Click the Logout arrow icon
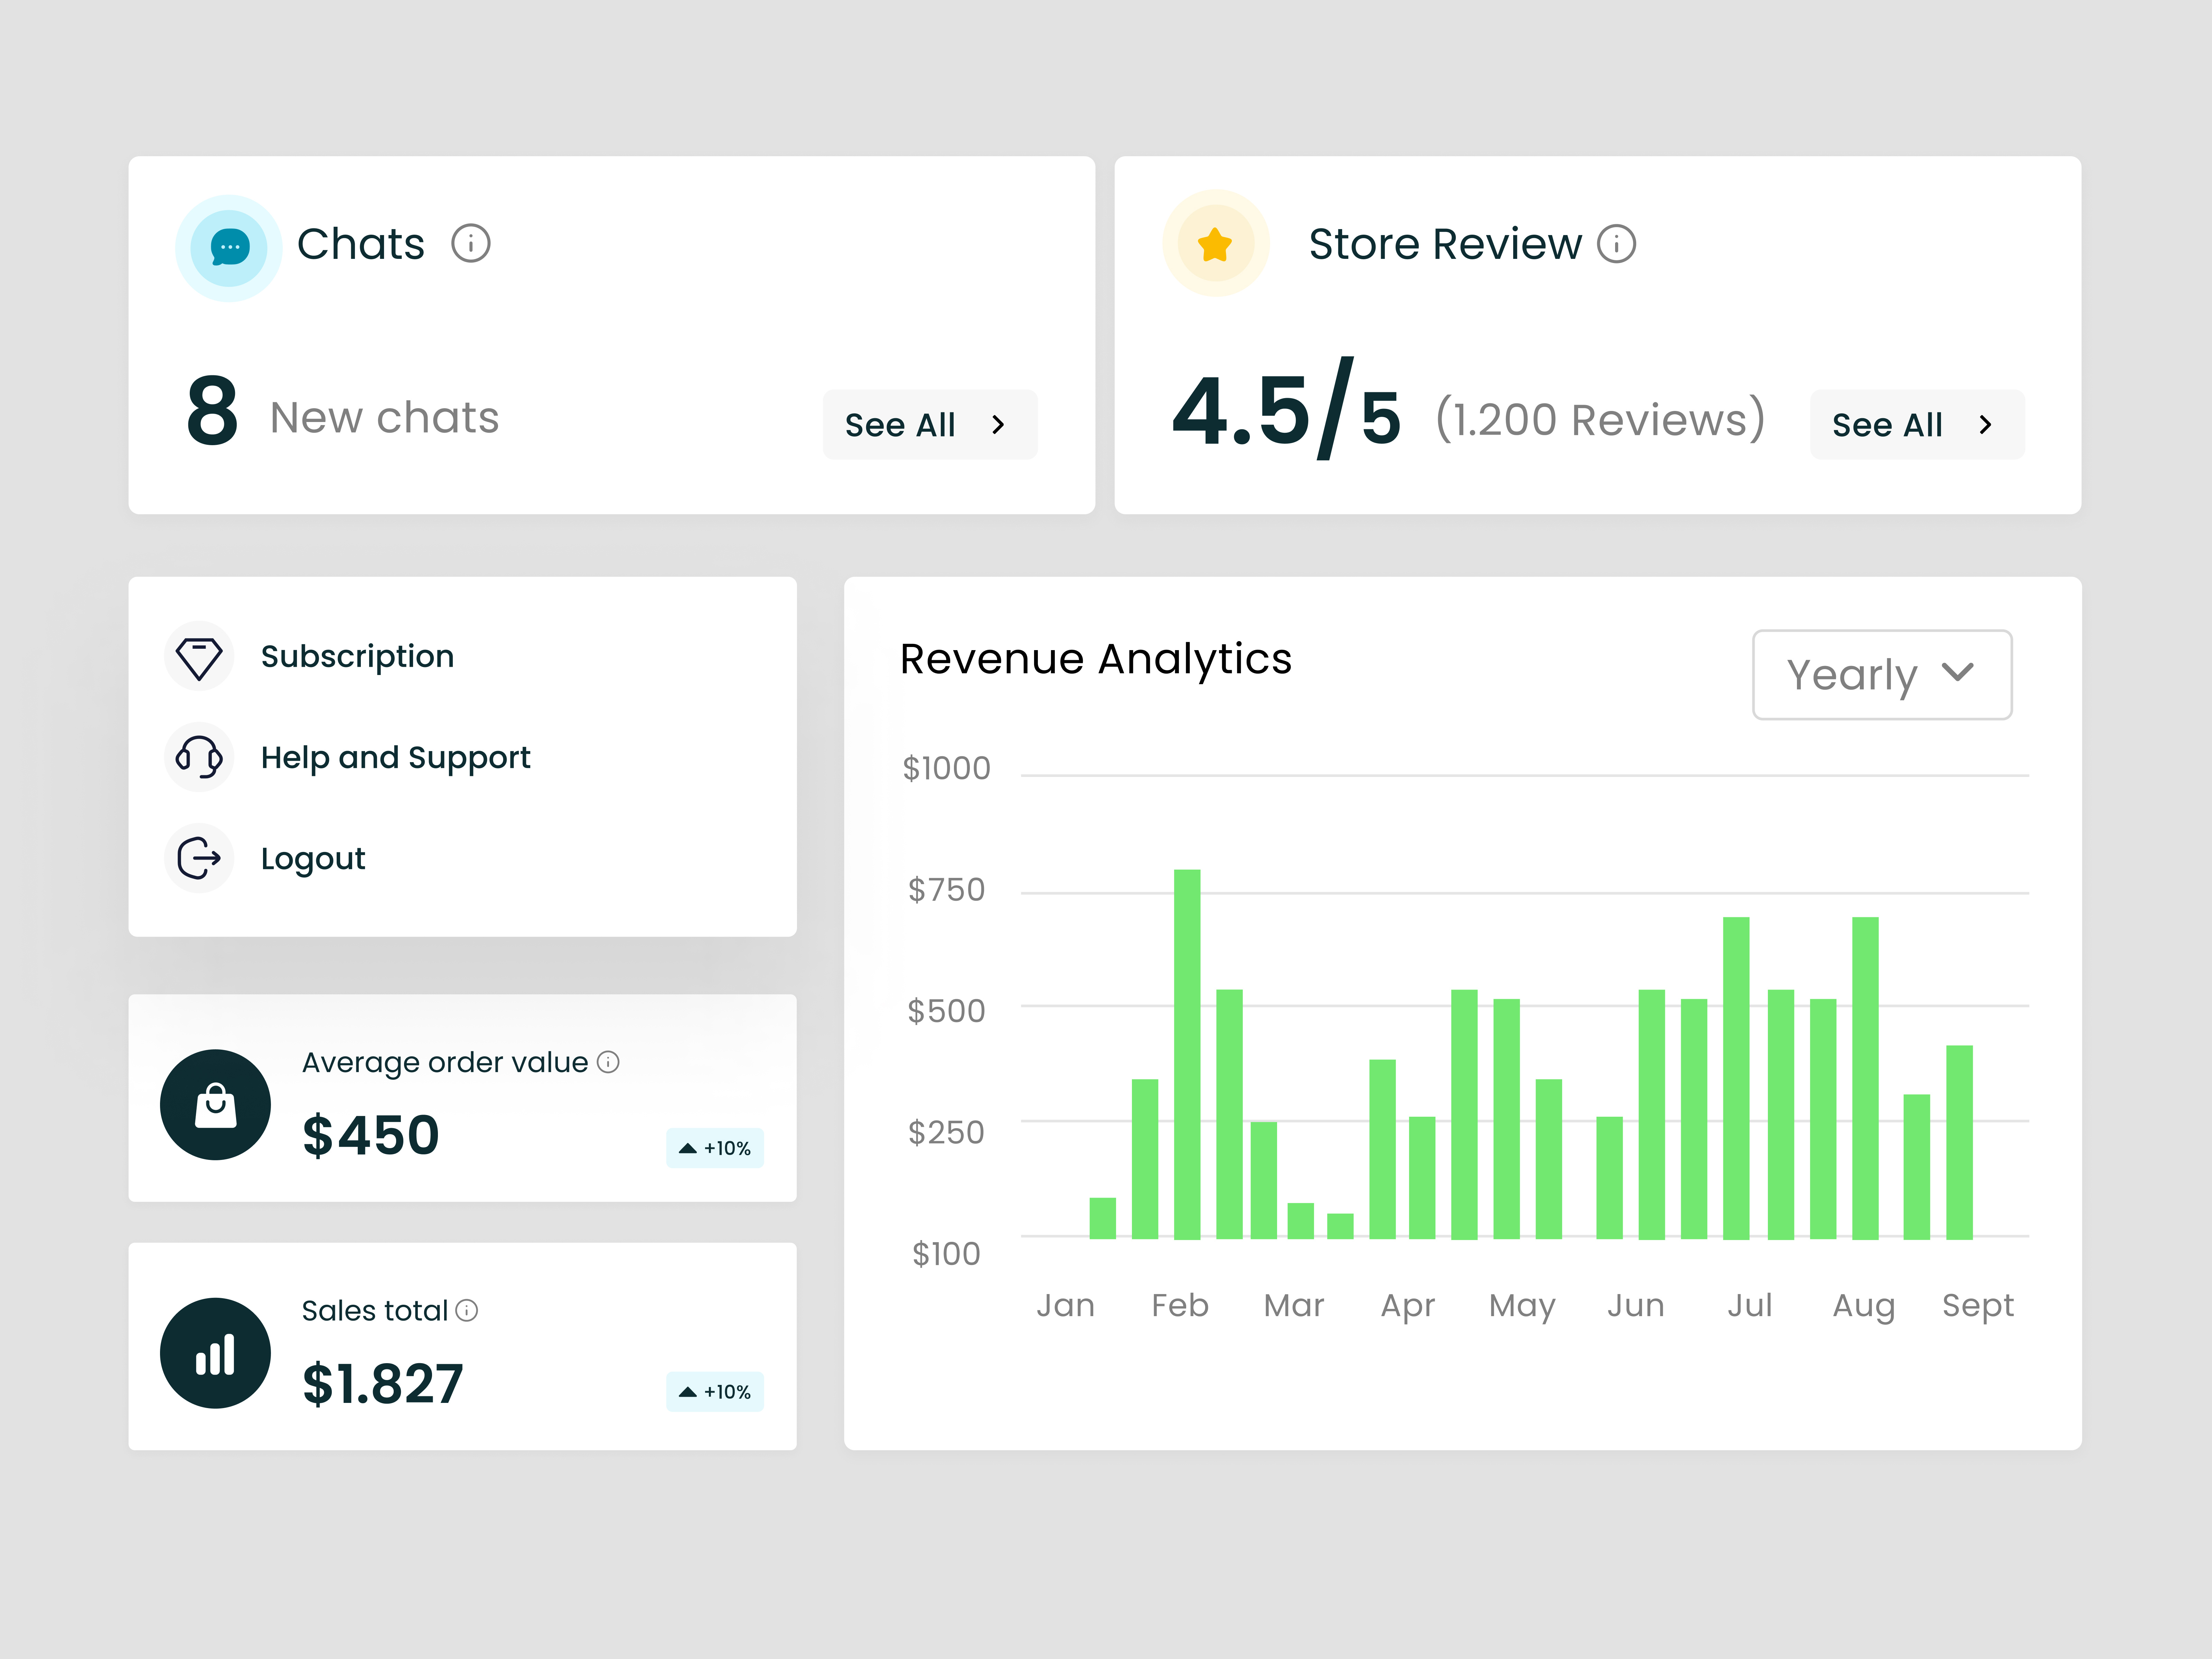 pos(199,858)
